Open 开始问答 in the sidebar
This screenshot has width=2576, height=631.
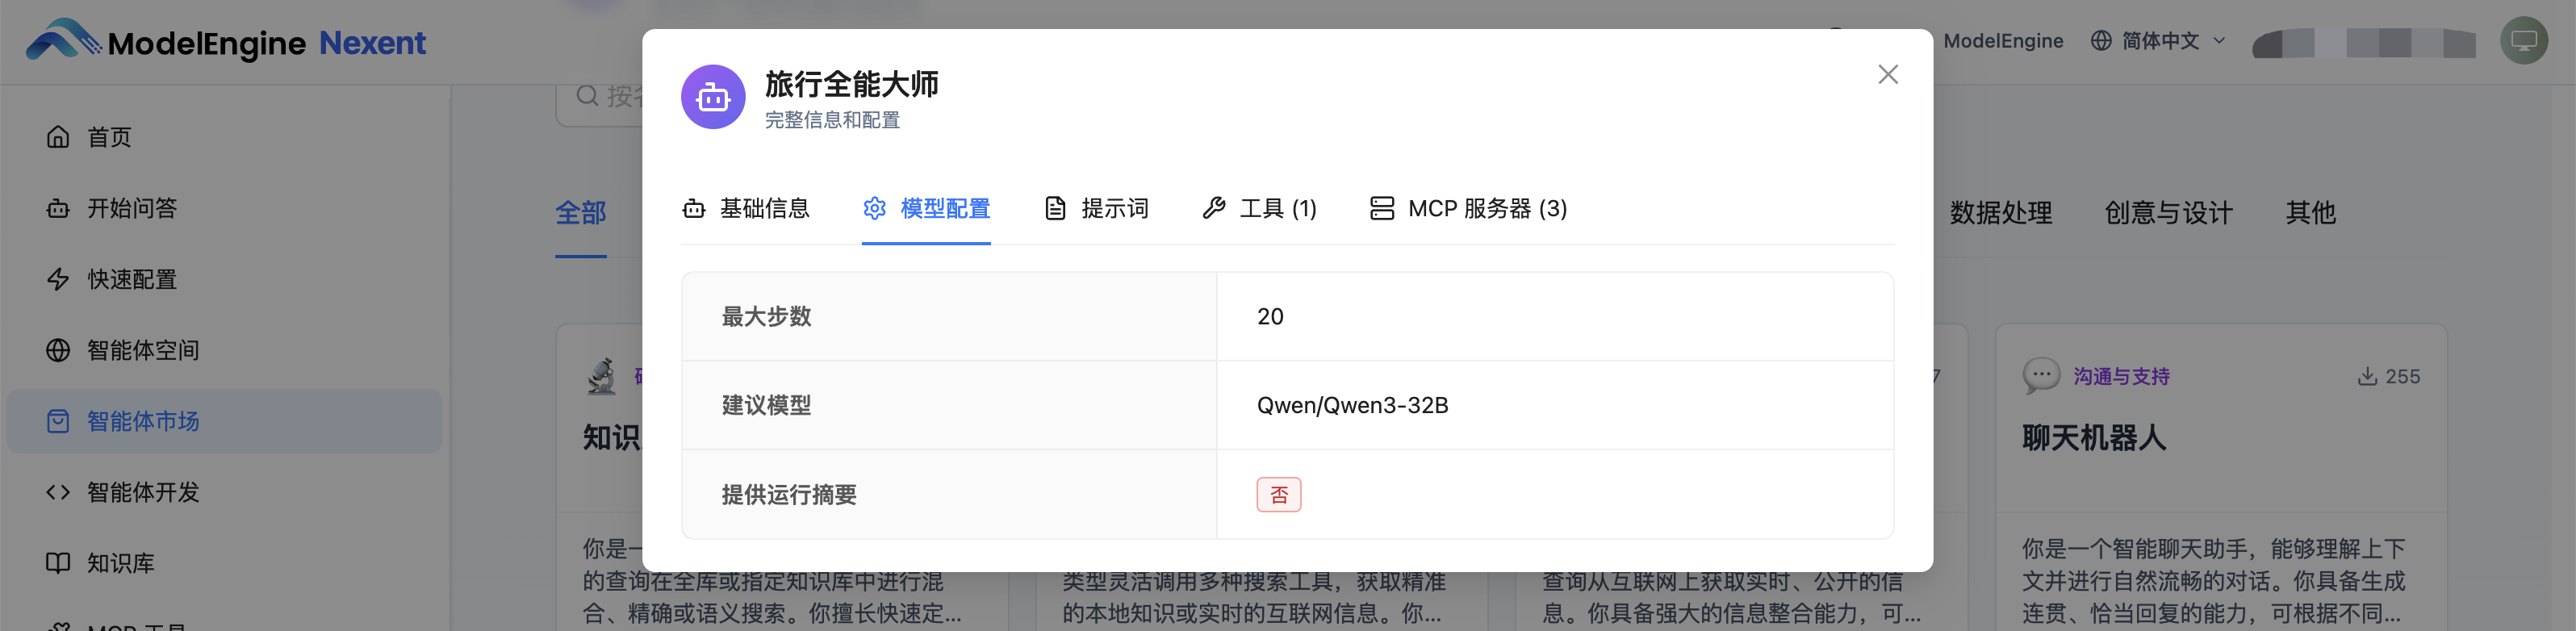pos(224,208)
